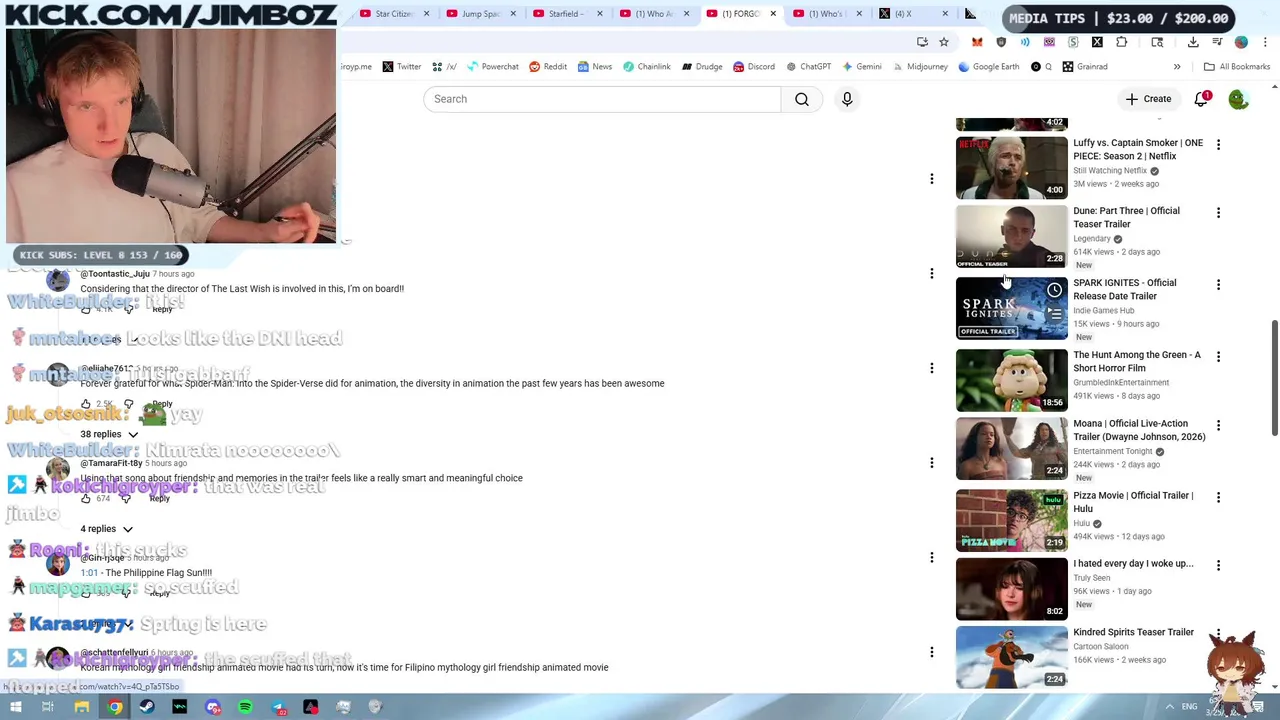Open News bookmark
Image resolution: width=1280 pixels, height=720 pixels.
point(594,67)
